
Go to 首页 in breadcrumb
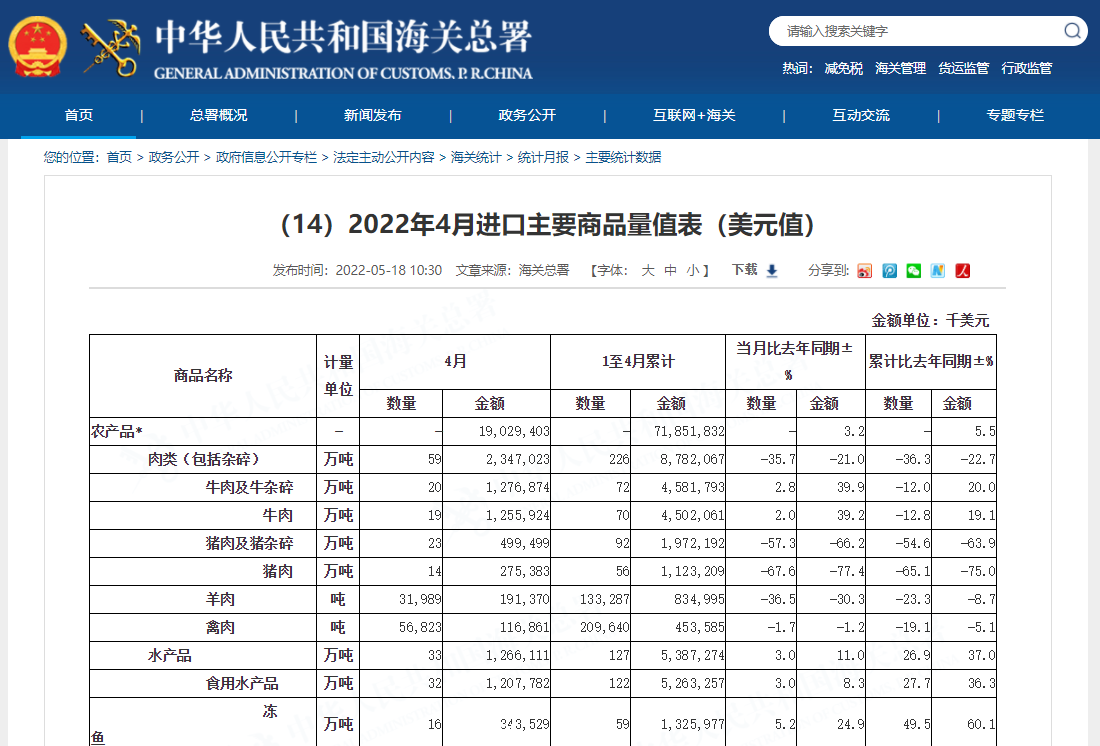(119, 157)
